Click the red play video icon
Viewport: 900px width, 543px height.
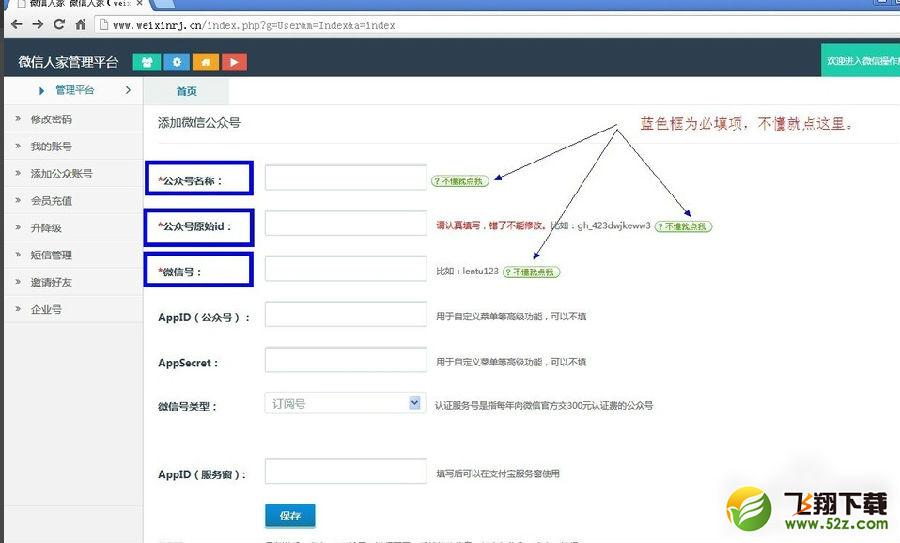(x=234, y=62)
